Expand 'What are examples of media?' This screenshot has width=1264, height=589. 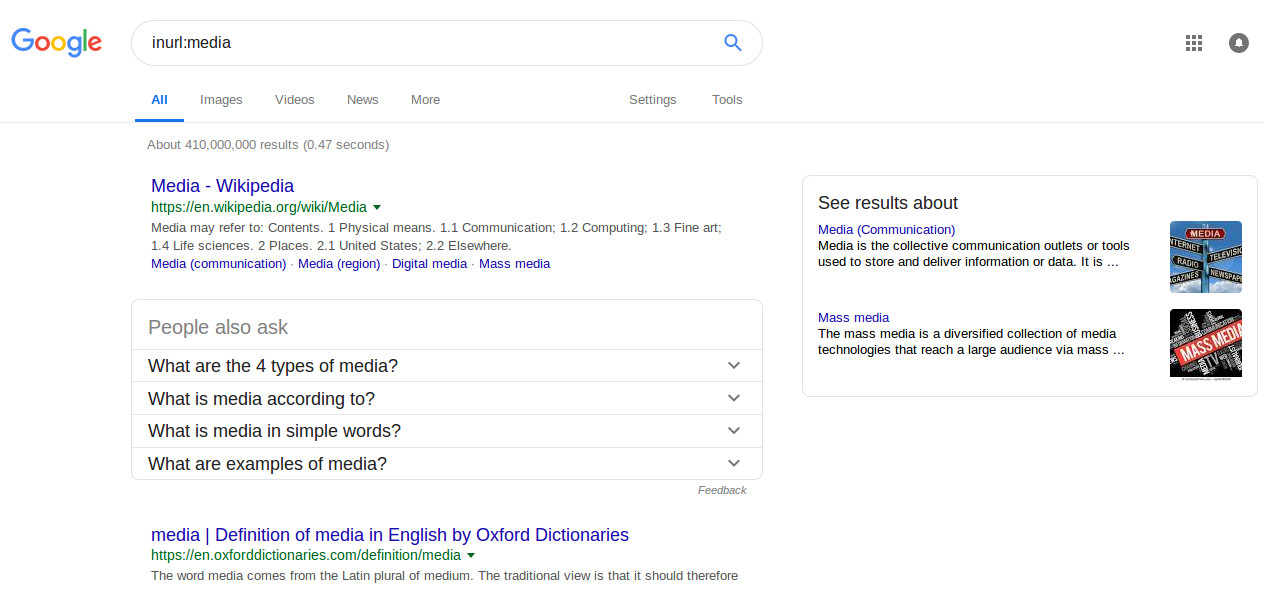pos(446,464)
